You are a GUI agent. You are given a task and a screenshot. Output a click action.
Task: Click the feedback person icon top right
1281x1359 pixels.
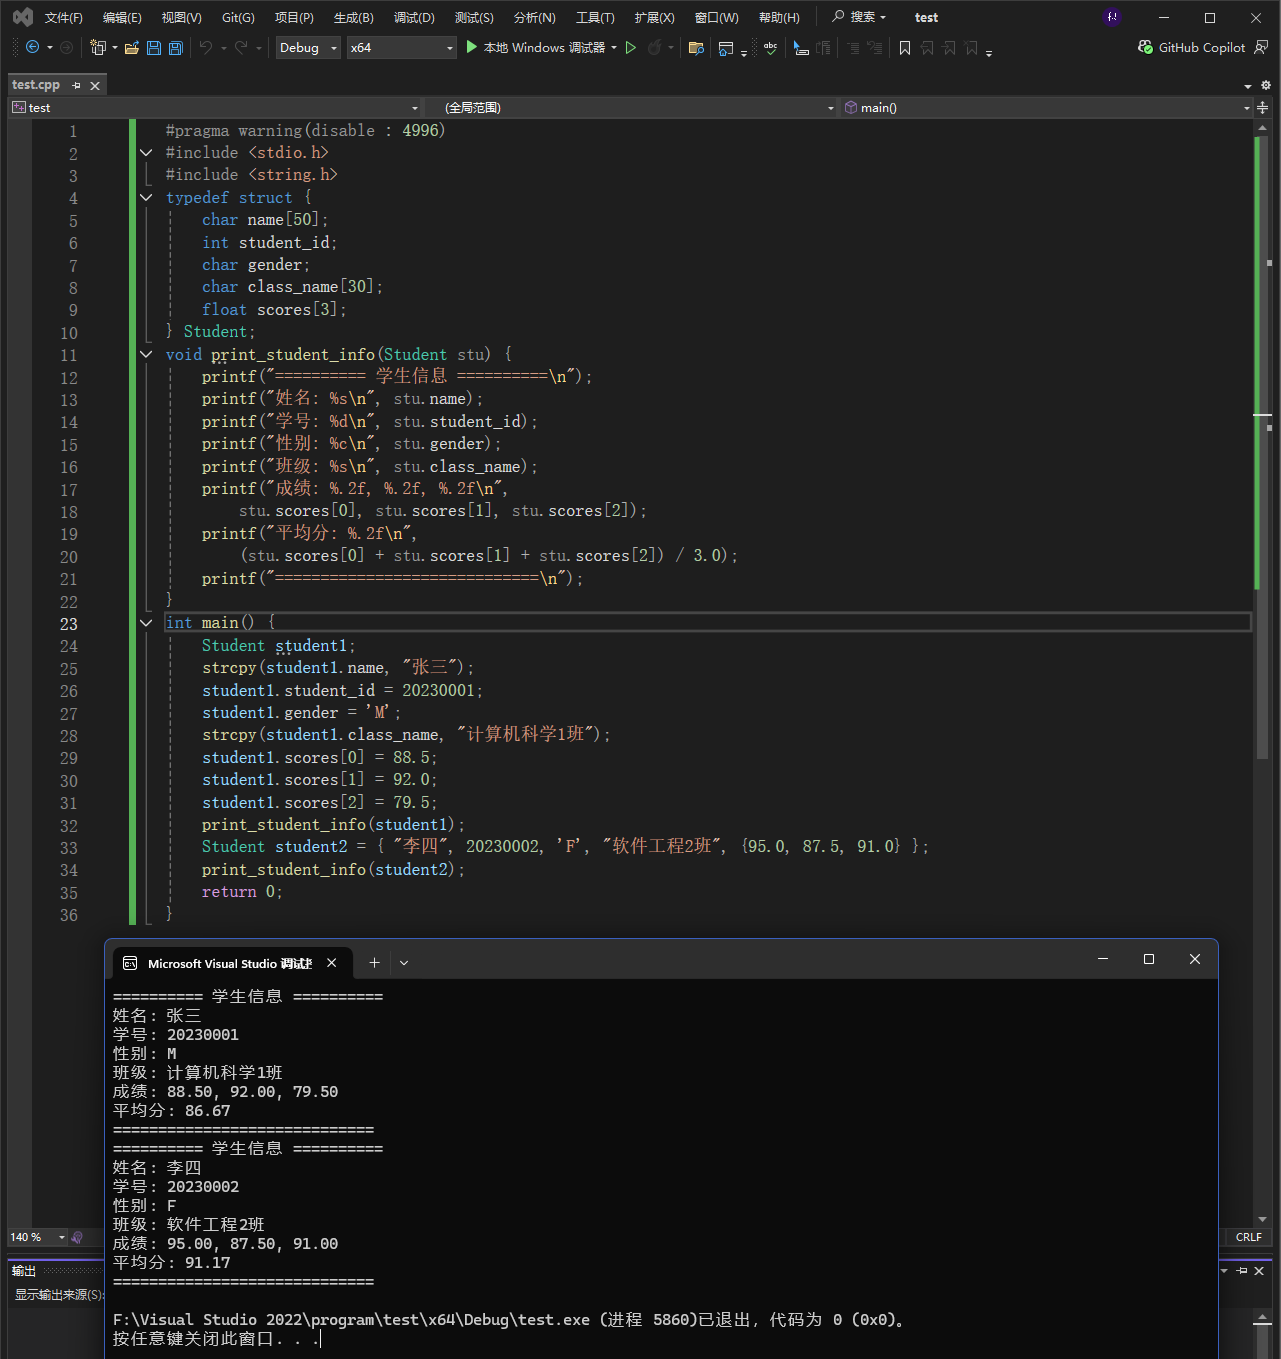[1261, 47]
